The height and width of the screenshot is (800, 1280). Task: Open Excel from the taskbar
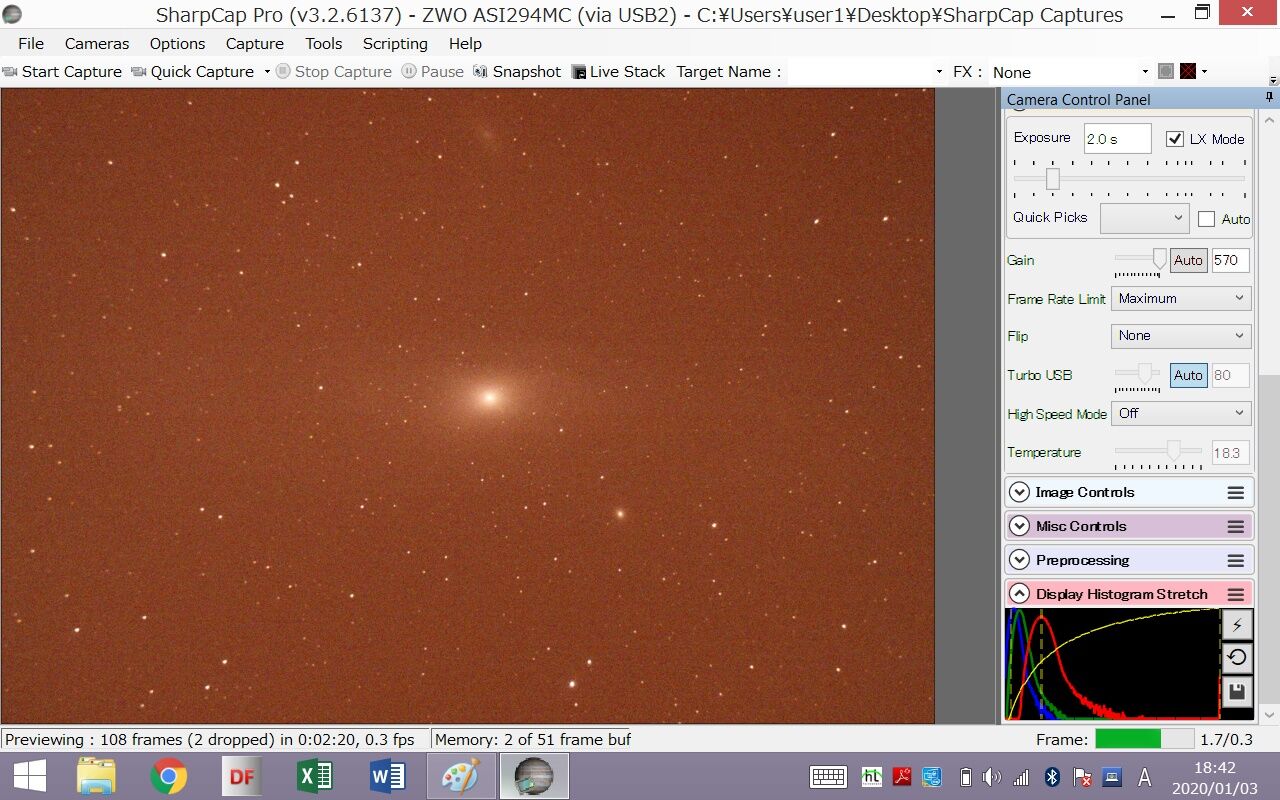click(314, 776)
